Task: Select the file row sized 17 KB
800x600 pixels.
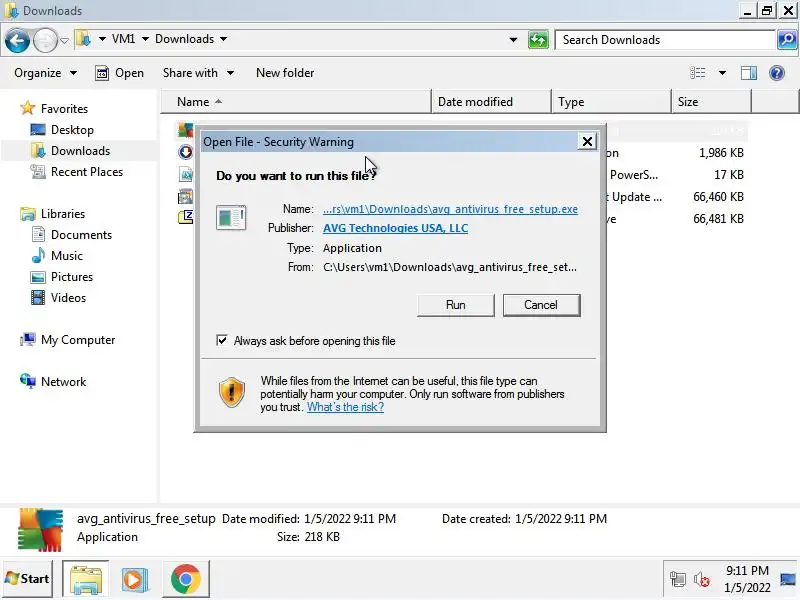Action: (461, 174)
